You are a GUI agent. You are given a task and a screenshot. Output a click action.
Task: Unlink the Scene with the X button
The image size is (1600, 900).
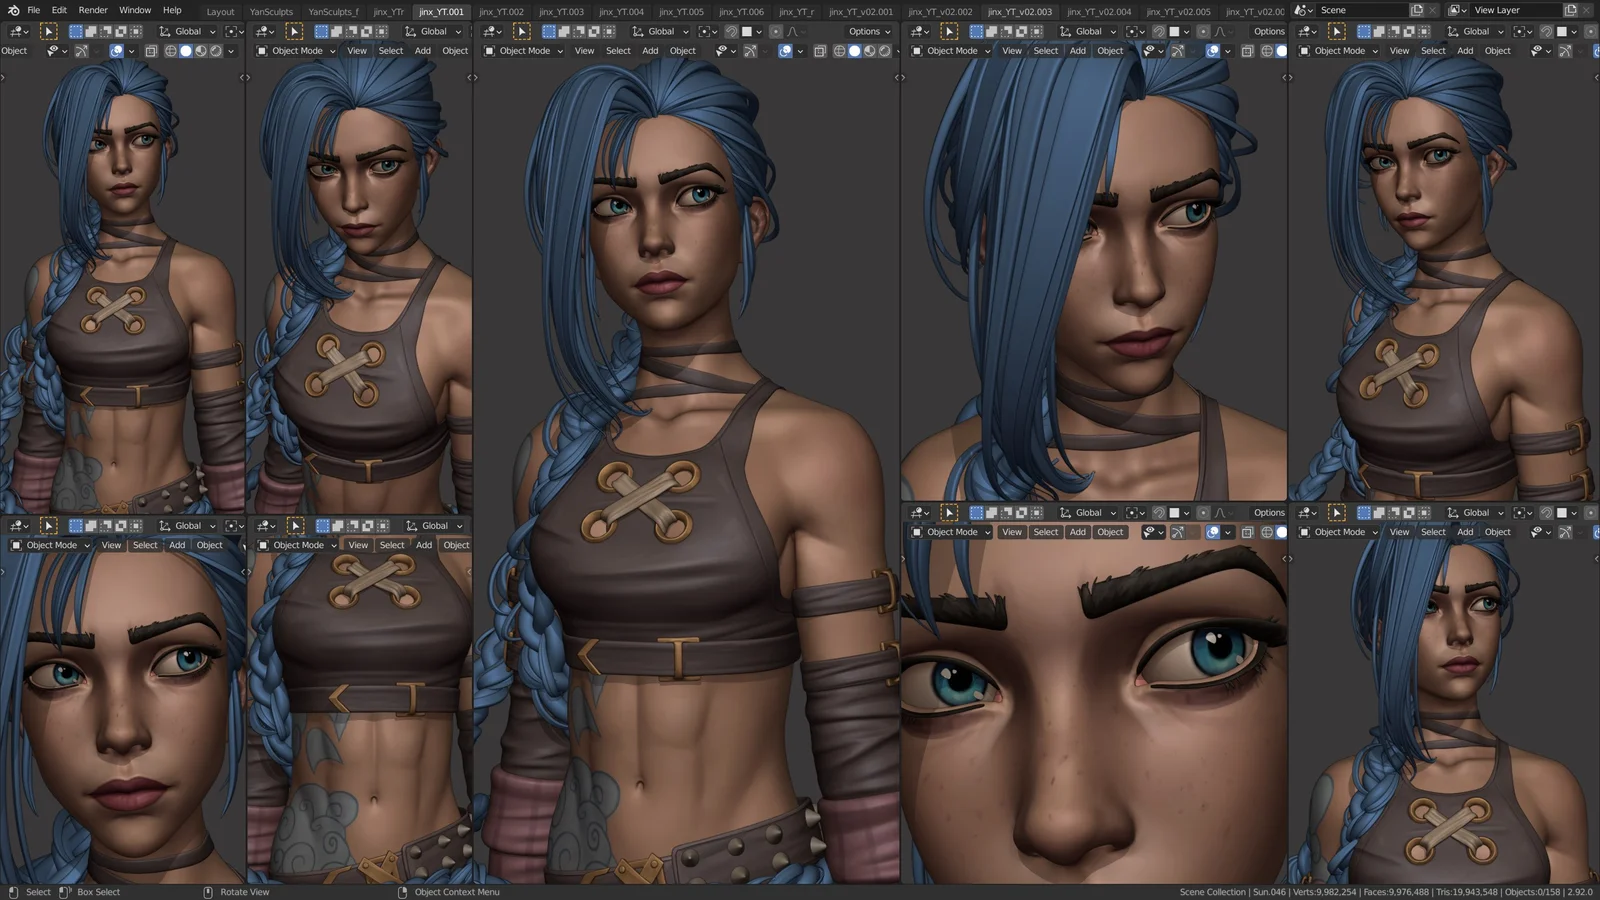pos(1432,9)
